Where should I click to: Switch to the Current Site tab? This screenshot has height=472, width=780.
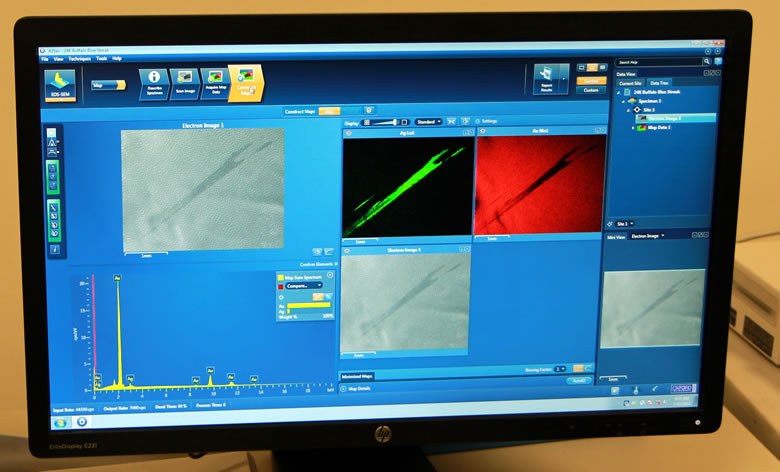631,83
